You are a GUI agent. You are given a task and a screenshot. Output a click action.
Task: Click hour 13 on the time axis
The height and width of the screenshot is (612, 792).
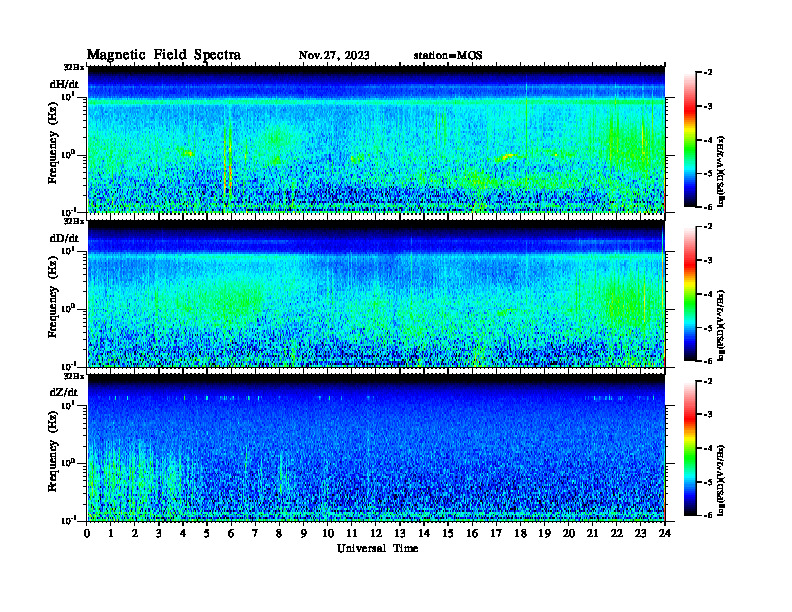pyautogui.click(x=400, y=534)
